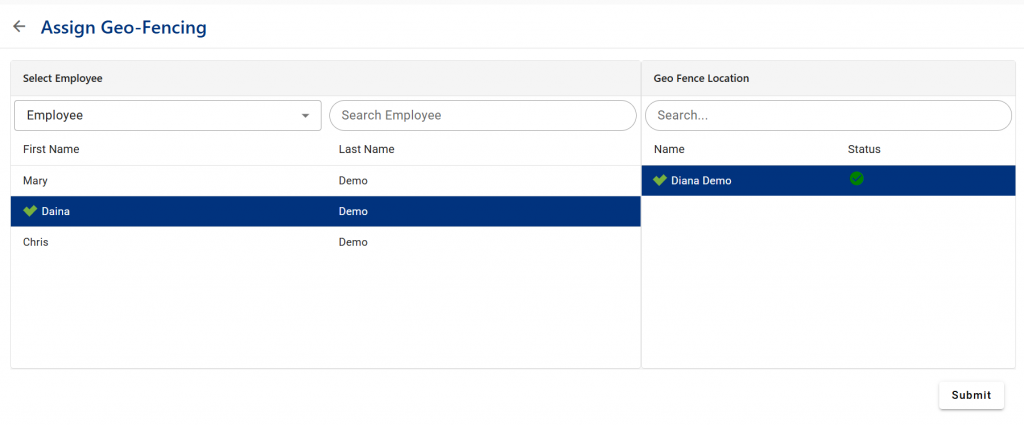
Task: Click the green checkmark beside Daina
Action: pyautogui.click(x=29, y=211)
